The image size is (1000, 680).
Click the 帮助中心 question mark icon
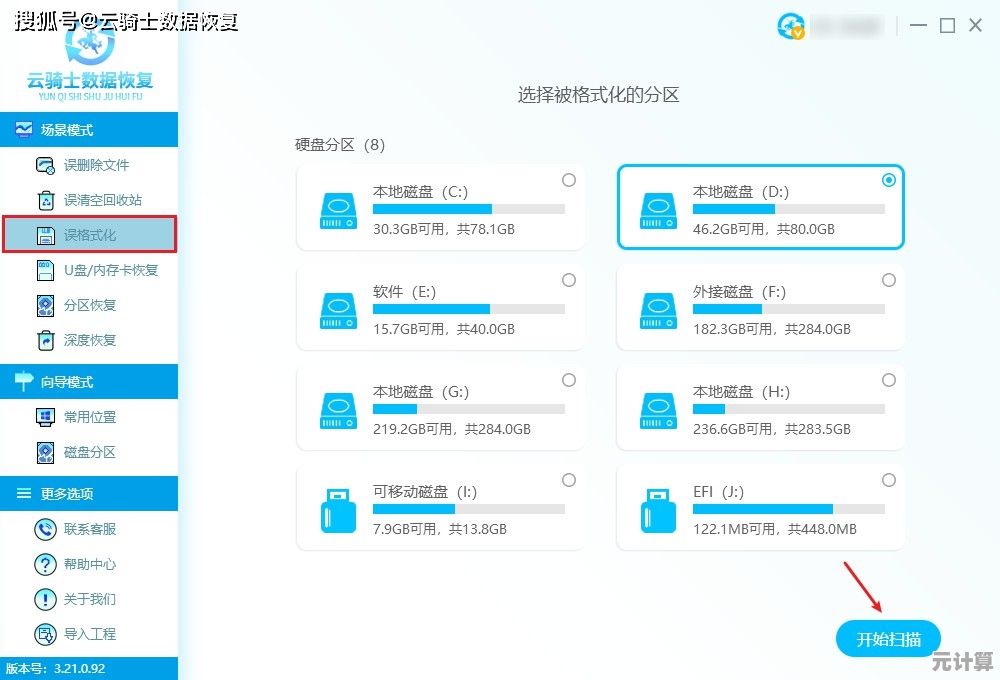tap(45, 564)
